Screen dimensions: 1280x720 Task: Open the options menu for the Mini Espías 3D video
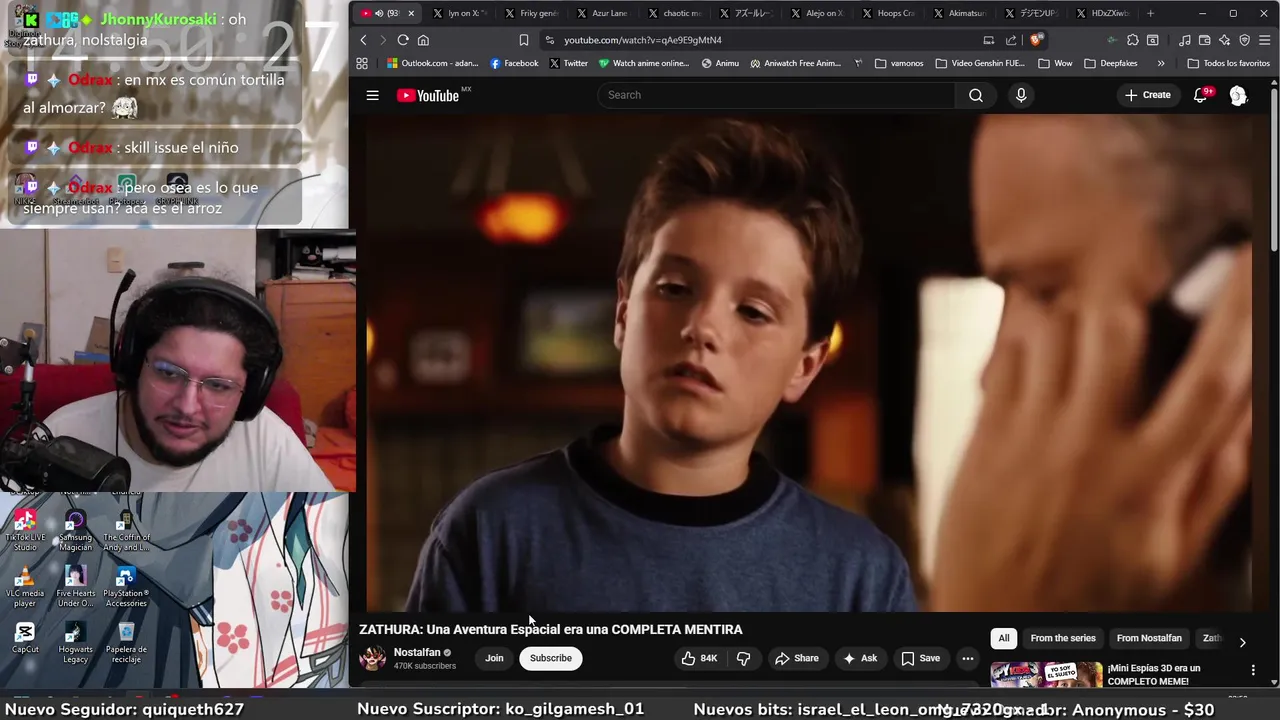[1253, 670]
